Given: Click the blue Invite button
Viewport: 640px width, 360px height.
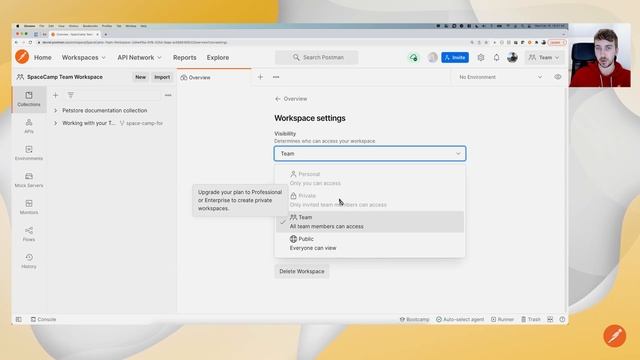Looking at the screenshot, I should (455, 58).
